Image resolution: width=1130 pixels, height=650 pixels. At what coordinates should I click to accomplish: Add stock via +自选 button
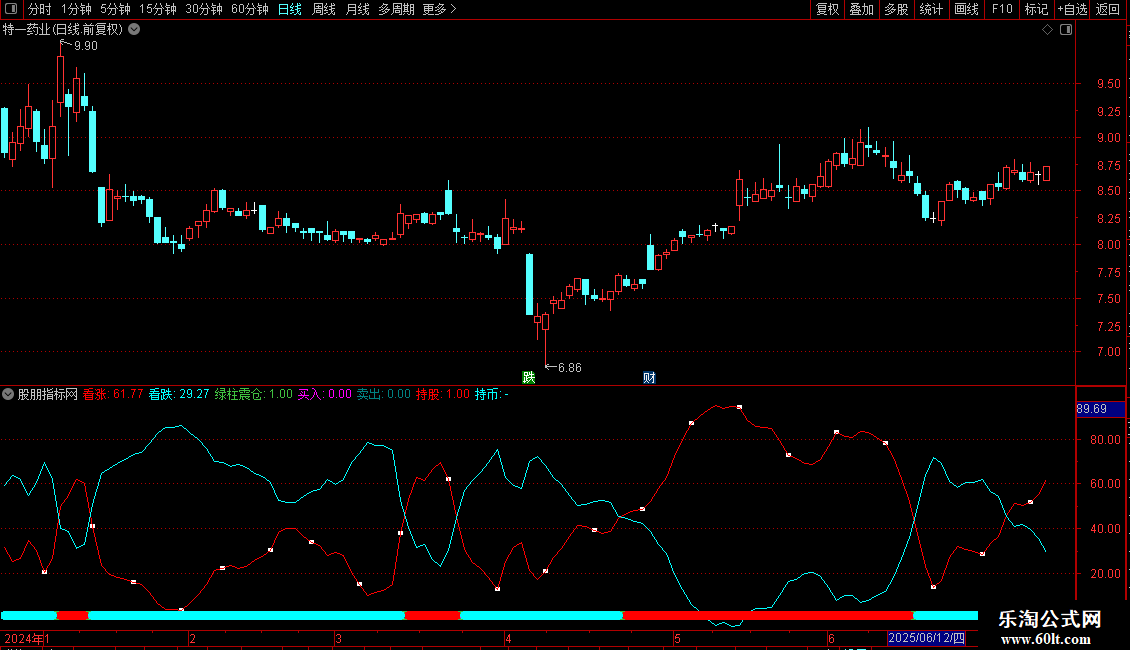(x=1072, y=9)
